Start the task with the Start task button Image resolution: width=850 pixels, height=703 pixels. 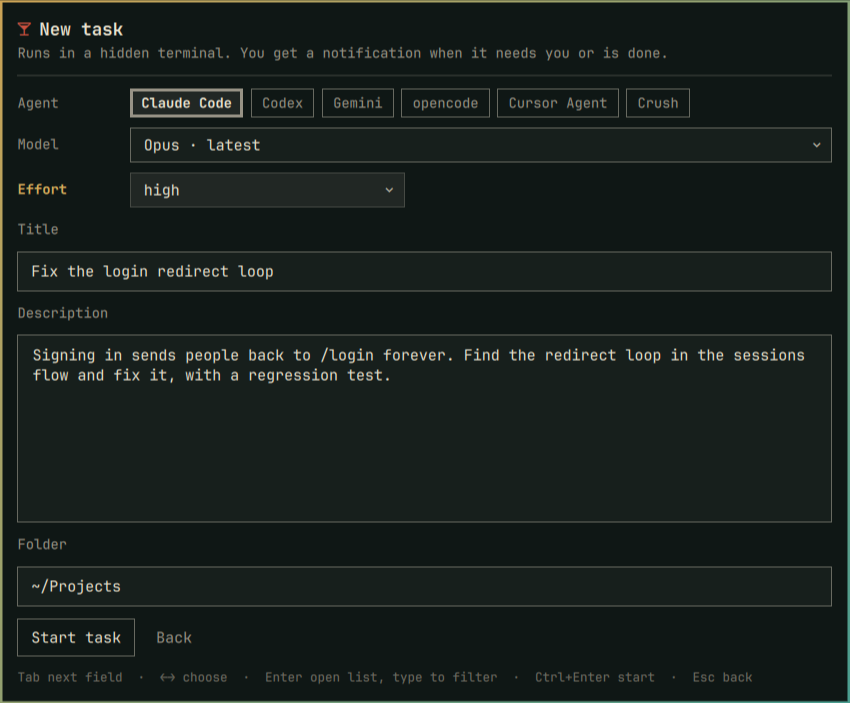click(76, 637)
